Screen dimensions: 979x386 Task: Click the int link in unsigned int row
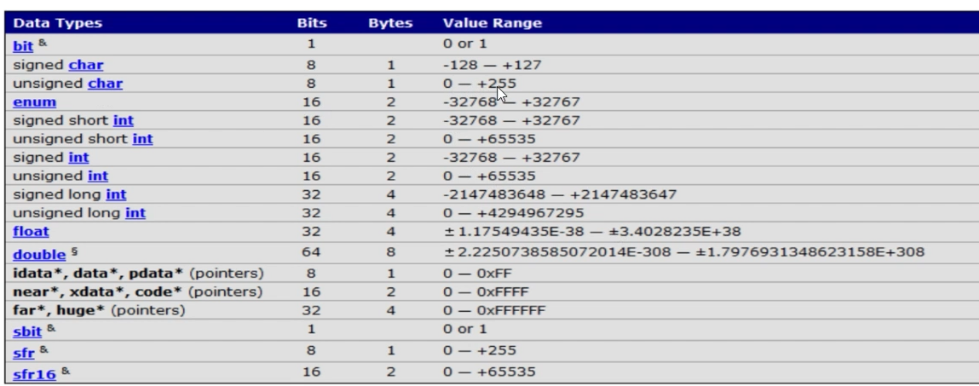(97, 176)
